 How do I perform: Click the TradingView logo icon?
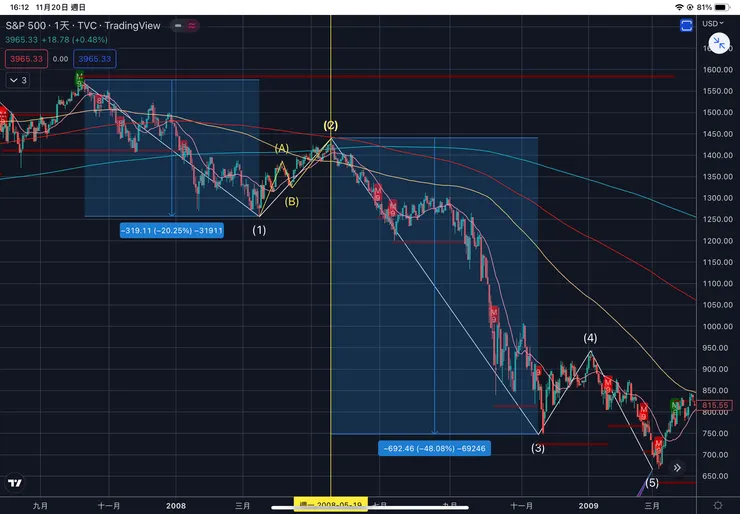[x=15, y=483]
